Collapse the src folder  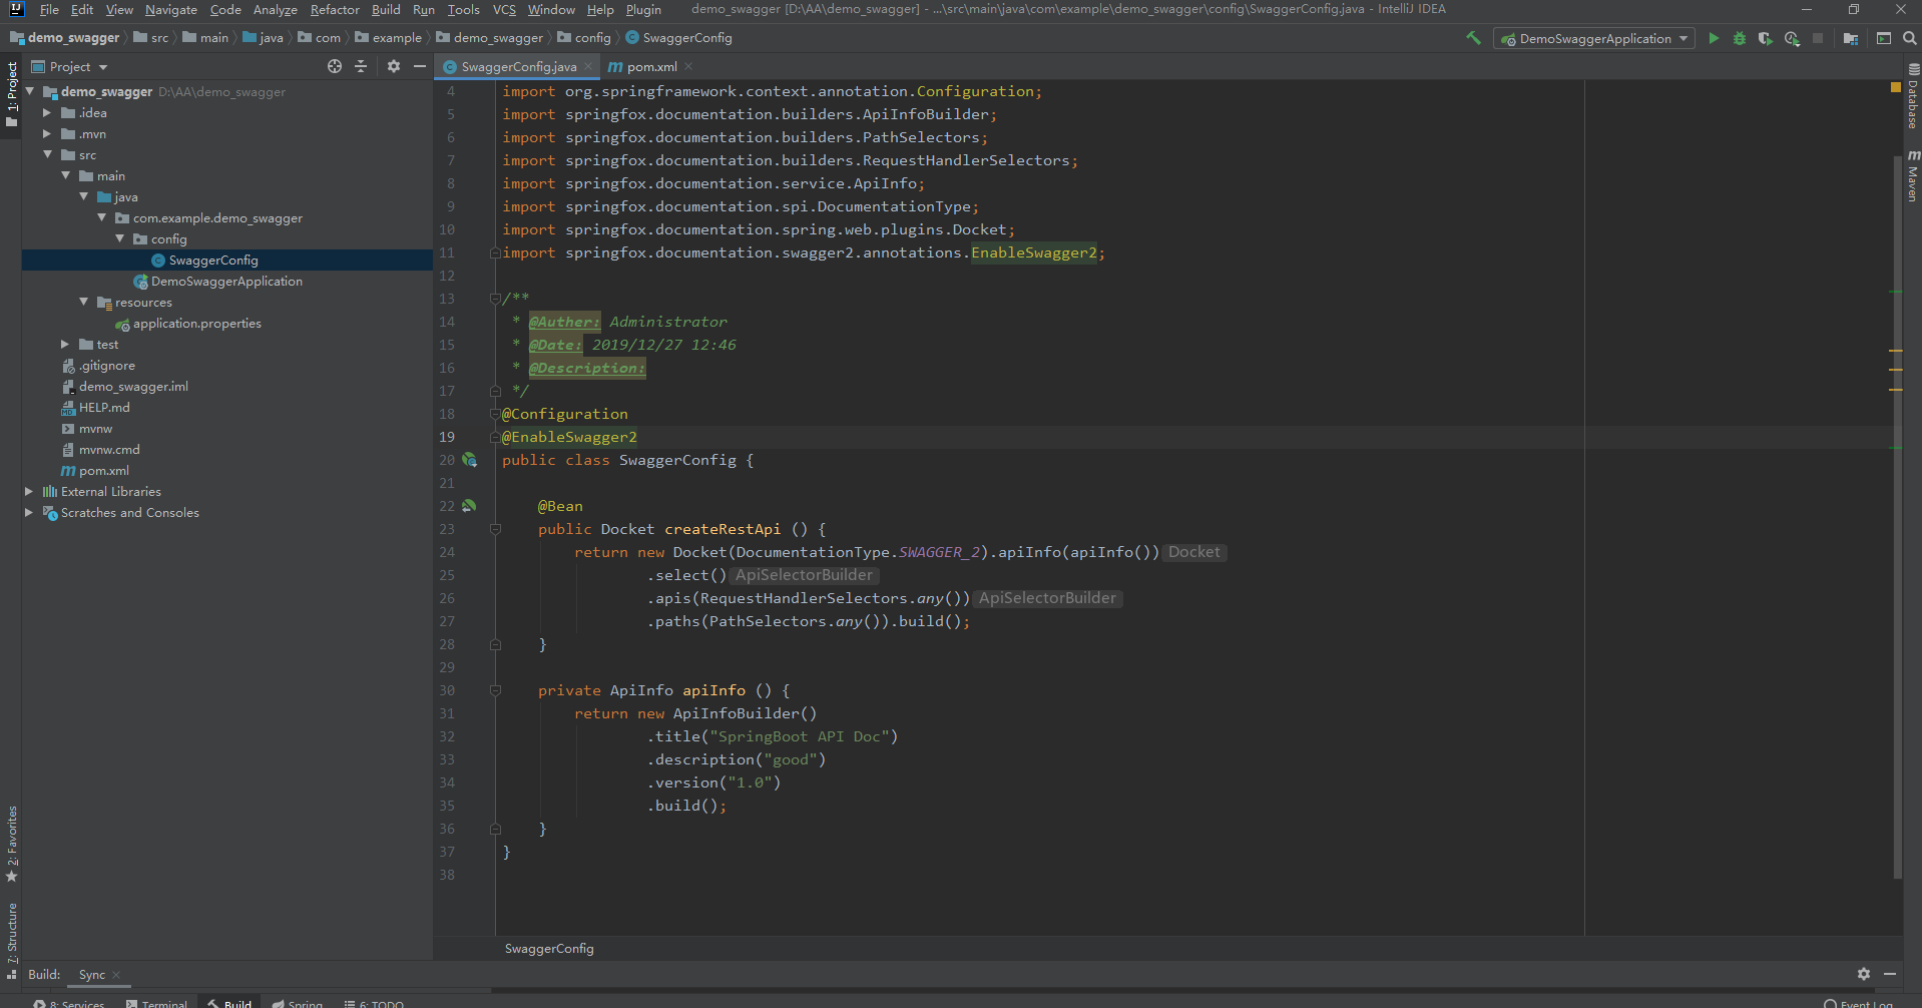(47, 154)
